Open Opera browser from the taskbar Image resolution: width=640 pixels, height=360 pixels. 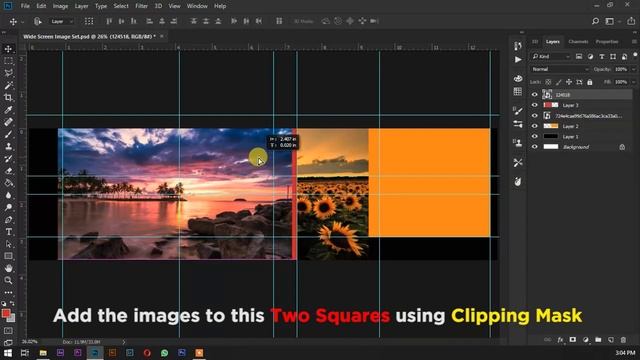[147, 353]
